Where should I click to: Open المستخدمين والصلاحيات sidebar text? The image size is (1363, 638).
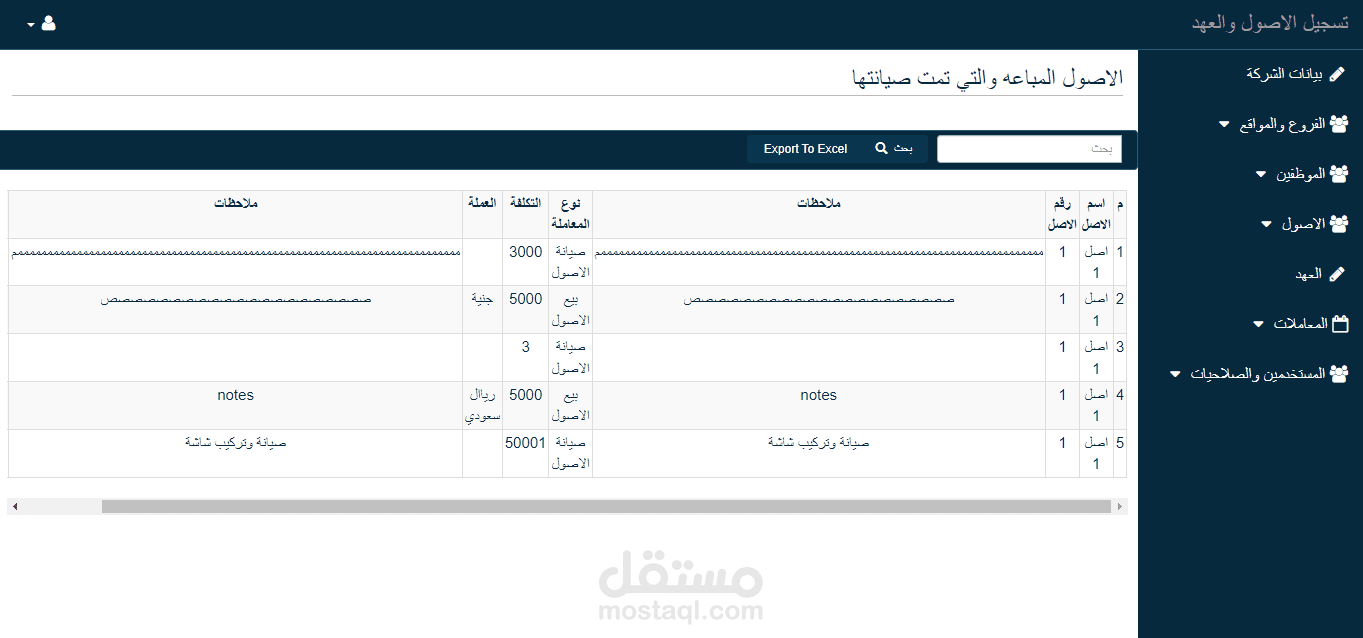[x=1257, y=374]
